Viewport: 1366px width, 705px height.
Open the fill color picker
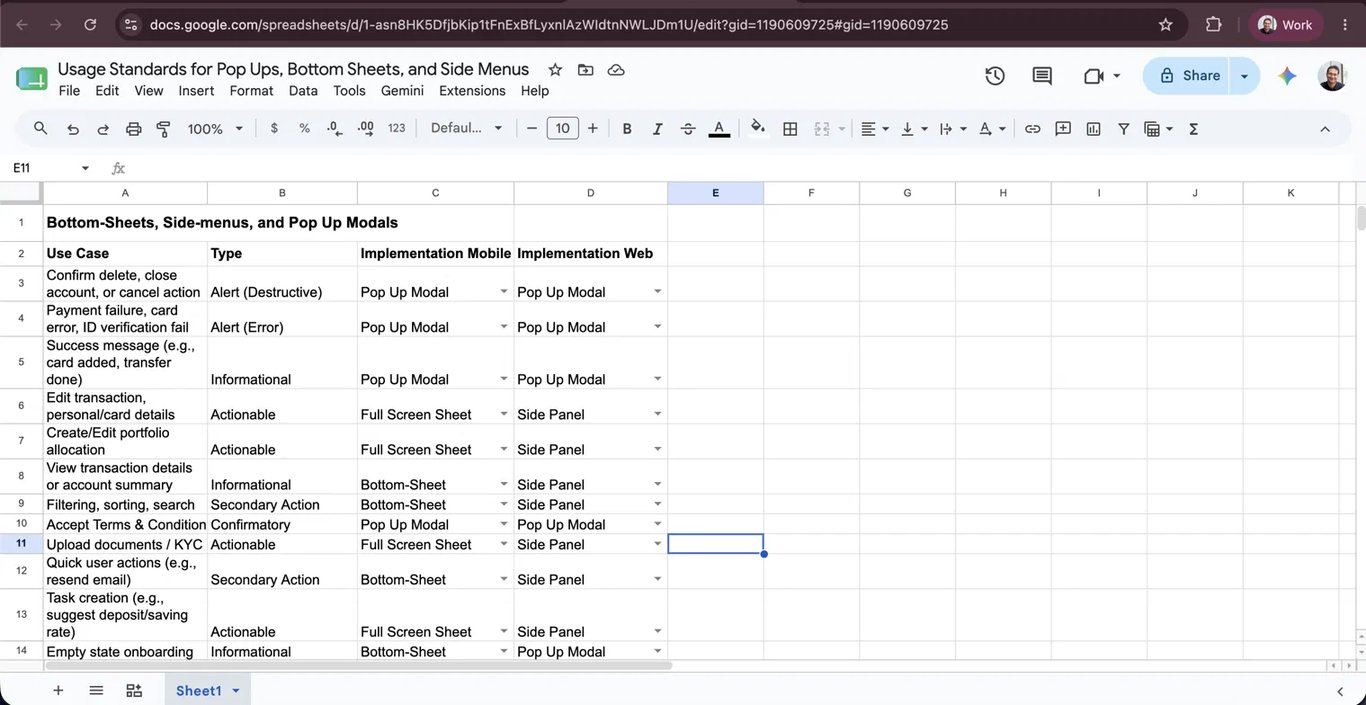point(758,128)
